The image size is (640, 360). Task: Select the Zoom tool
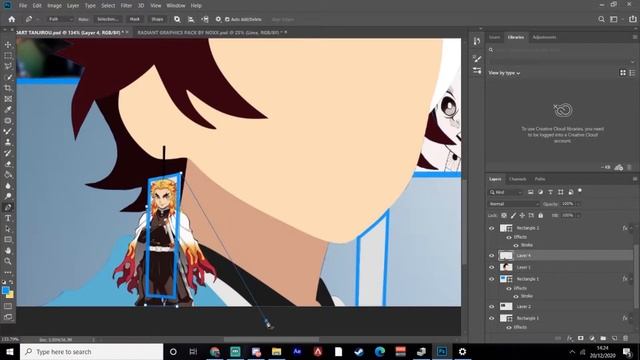(8, 261)
